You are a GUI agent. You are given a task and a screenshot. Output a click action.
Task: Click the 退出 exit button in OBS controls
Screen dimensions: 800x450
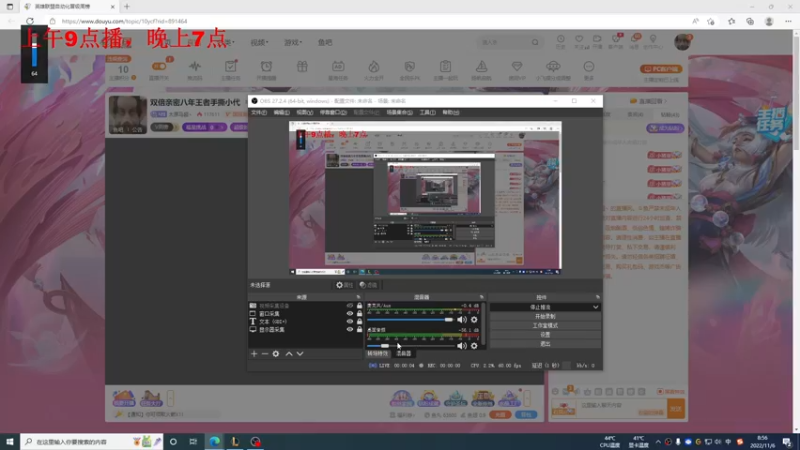tap(545, 344)
